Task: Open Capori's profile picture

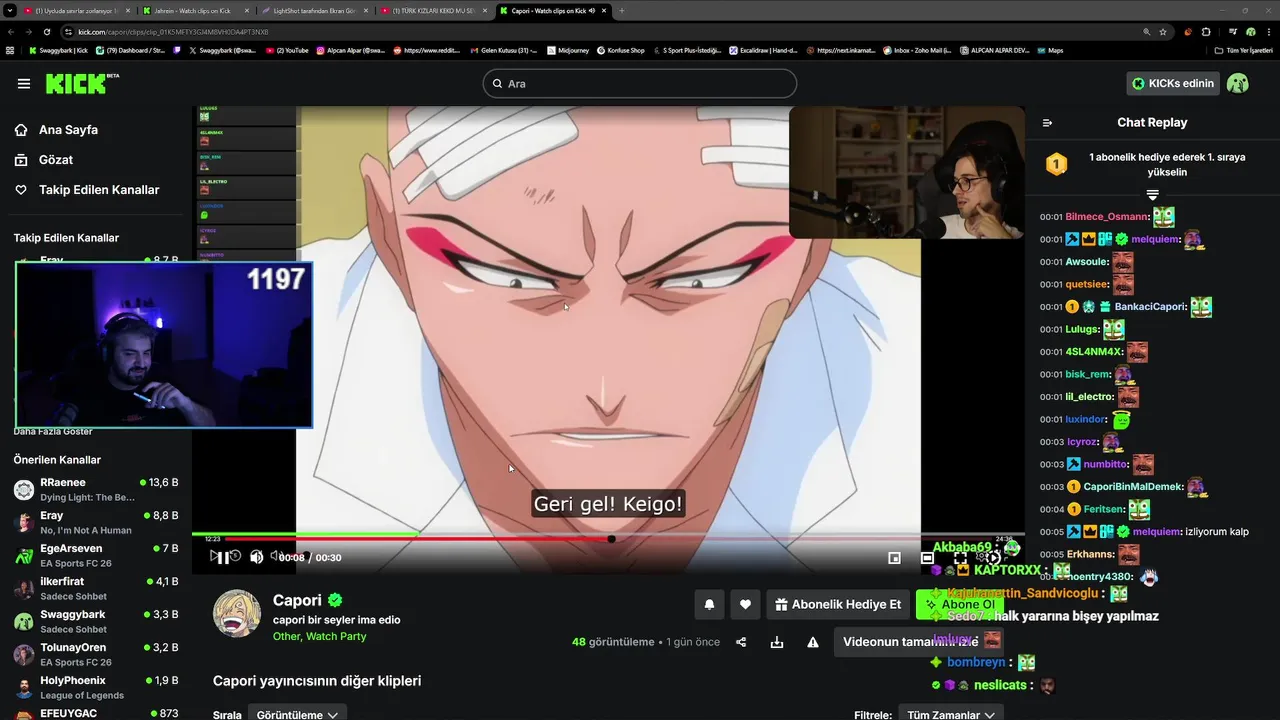Action: (x=237, y=612)
